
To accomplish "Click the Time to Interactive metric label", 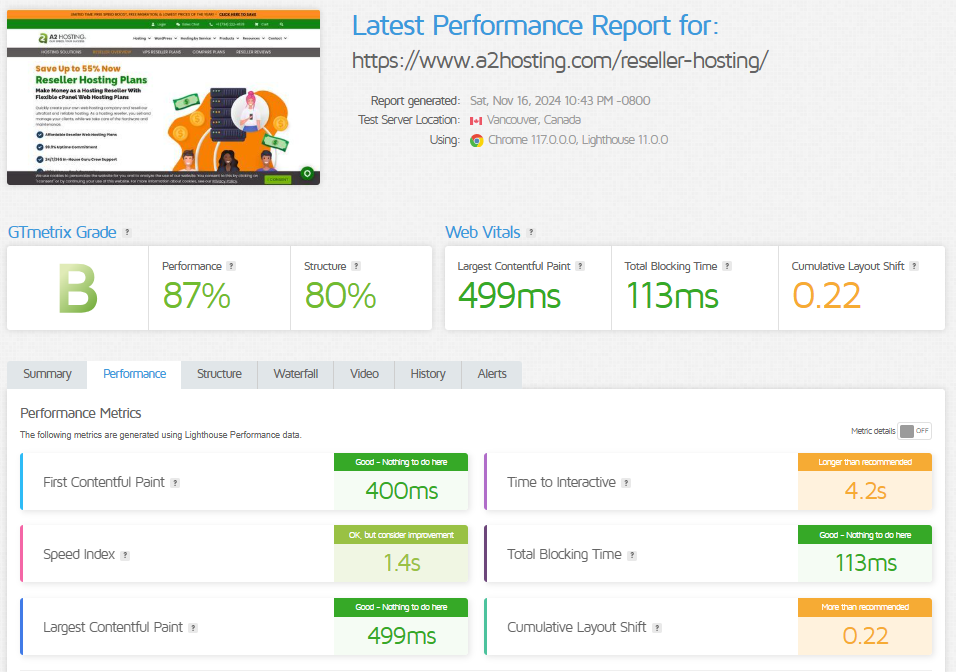I will click(x=562, y=482).
